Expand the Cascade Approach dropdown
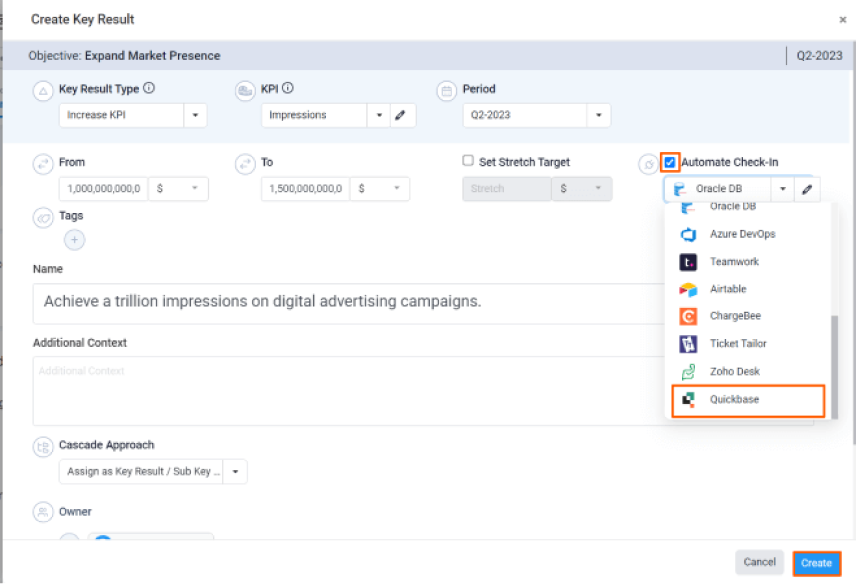856x584 pixels. pyautogui.click(x=235, y=472)
